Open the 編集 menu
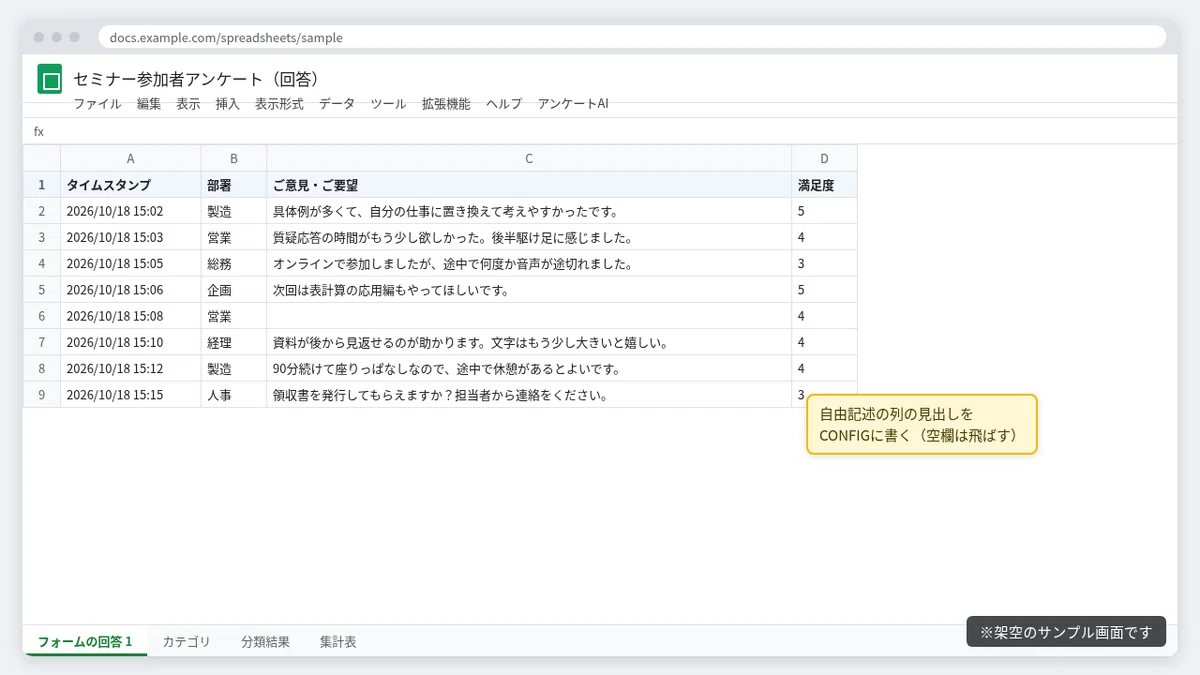 tap(149, 103)
